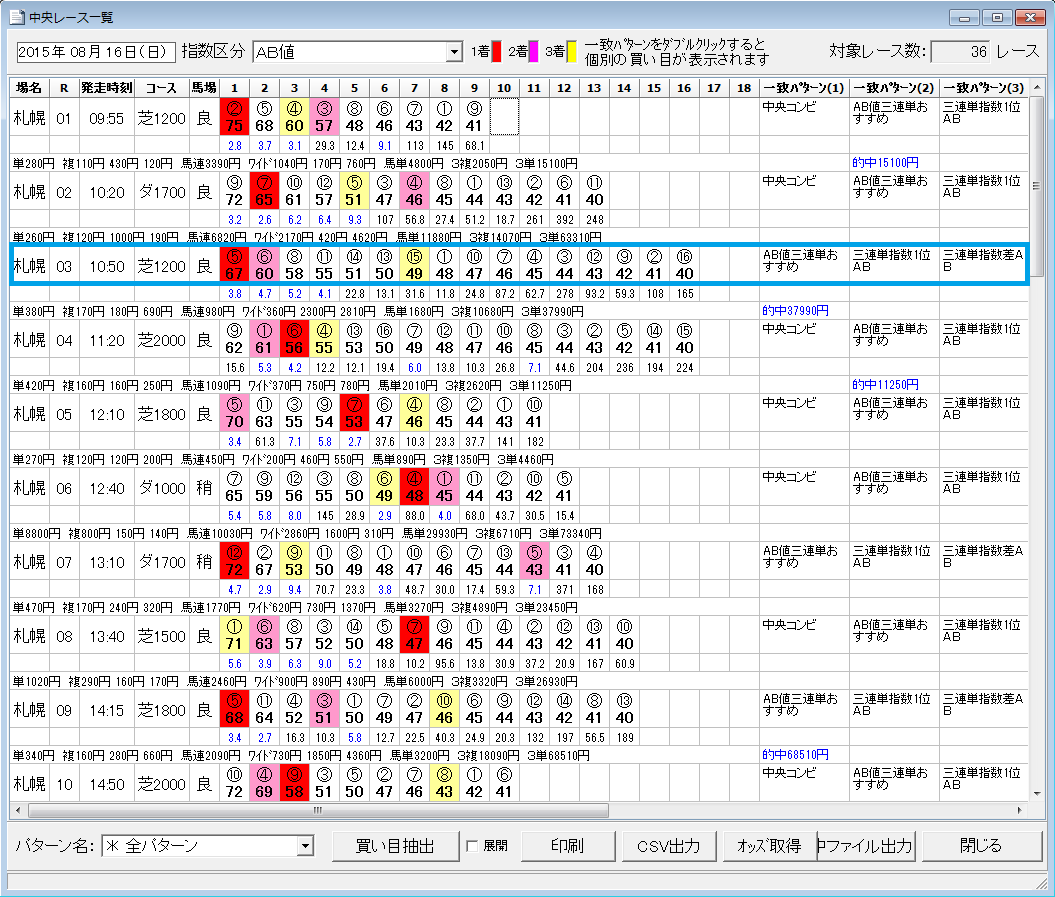Click the red 1着 color swatch
Screen dimensions: 1055x897
(x=497, y=52)
